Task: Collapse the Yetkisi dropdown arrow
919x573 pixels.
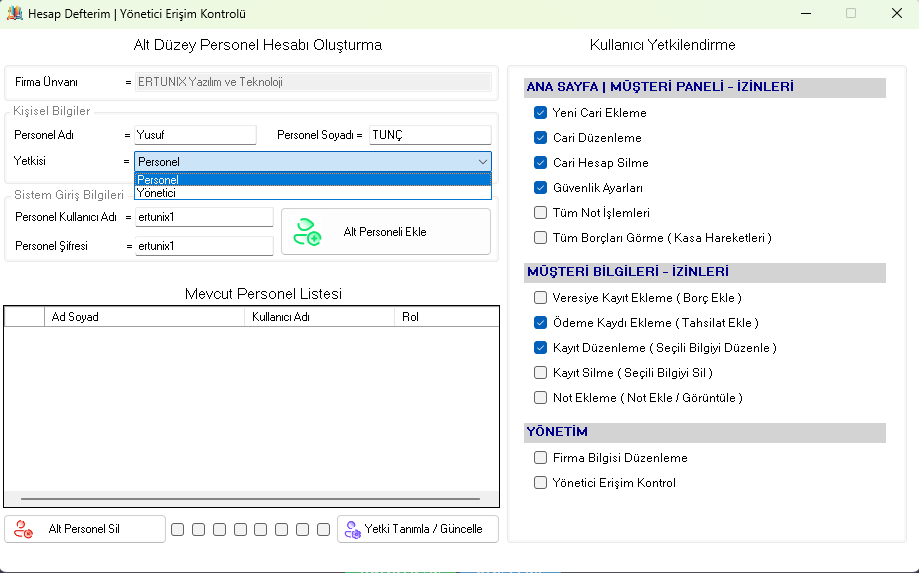Action: pyautogui.click(x=483, y=161)
